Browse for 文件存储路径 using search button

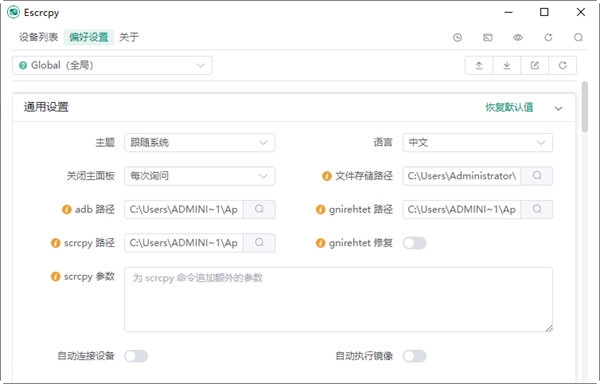pos(537,176)
